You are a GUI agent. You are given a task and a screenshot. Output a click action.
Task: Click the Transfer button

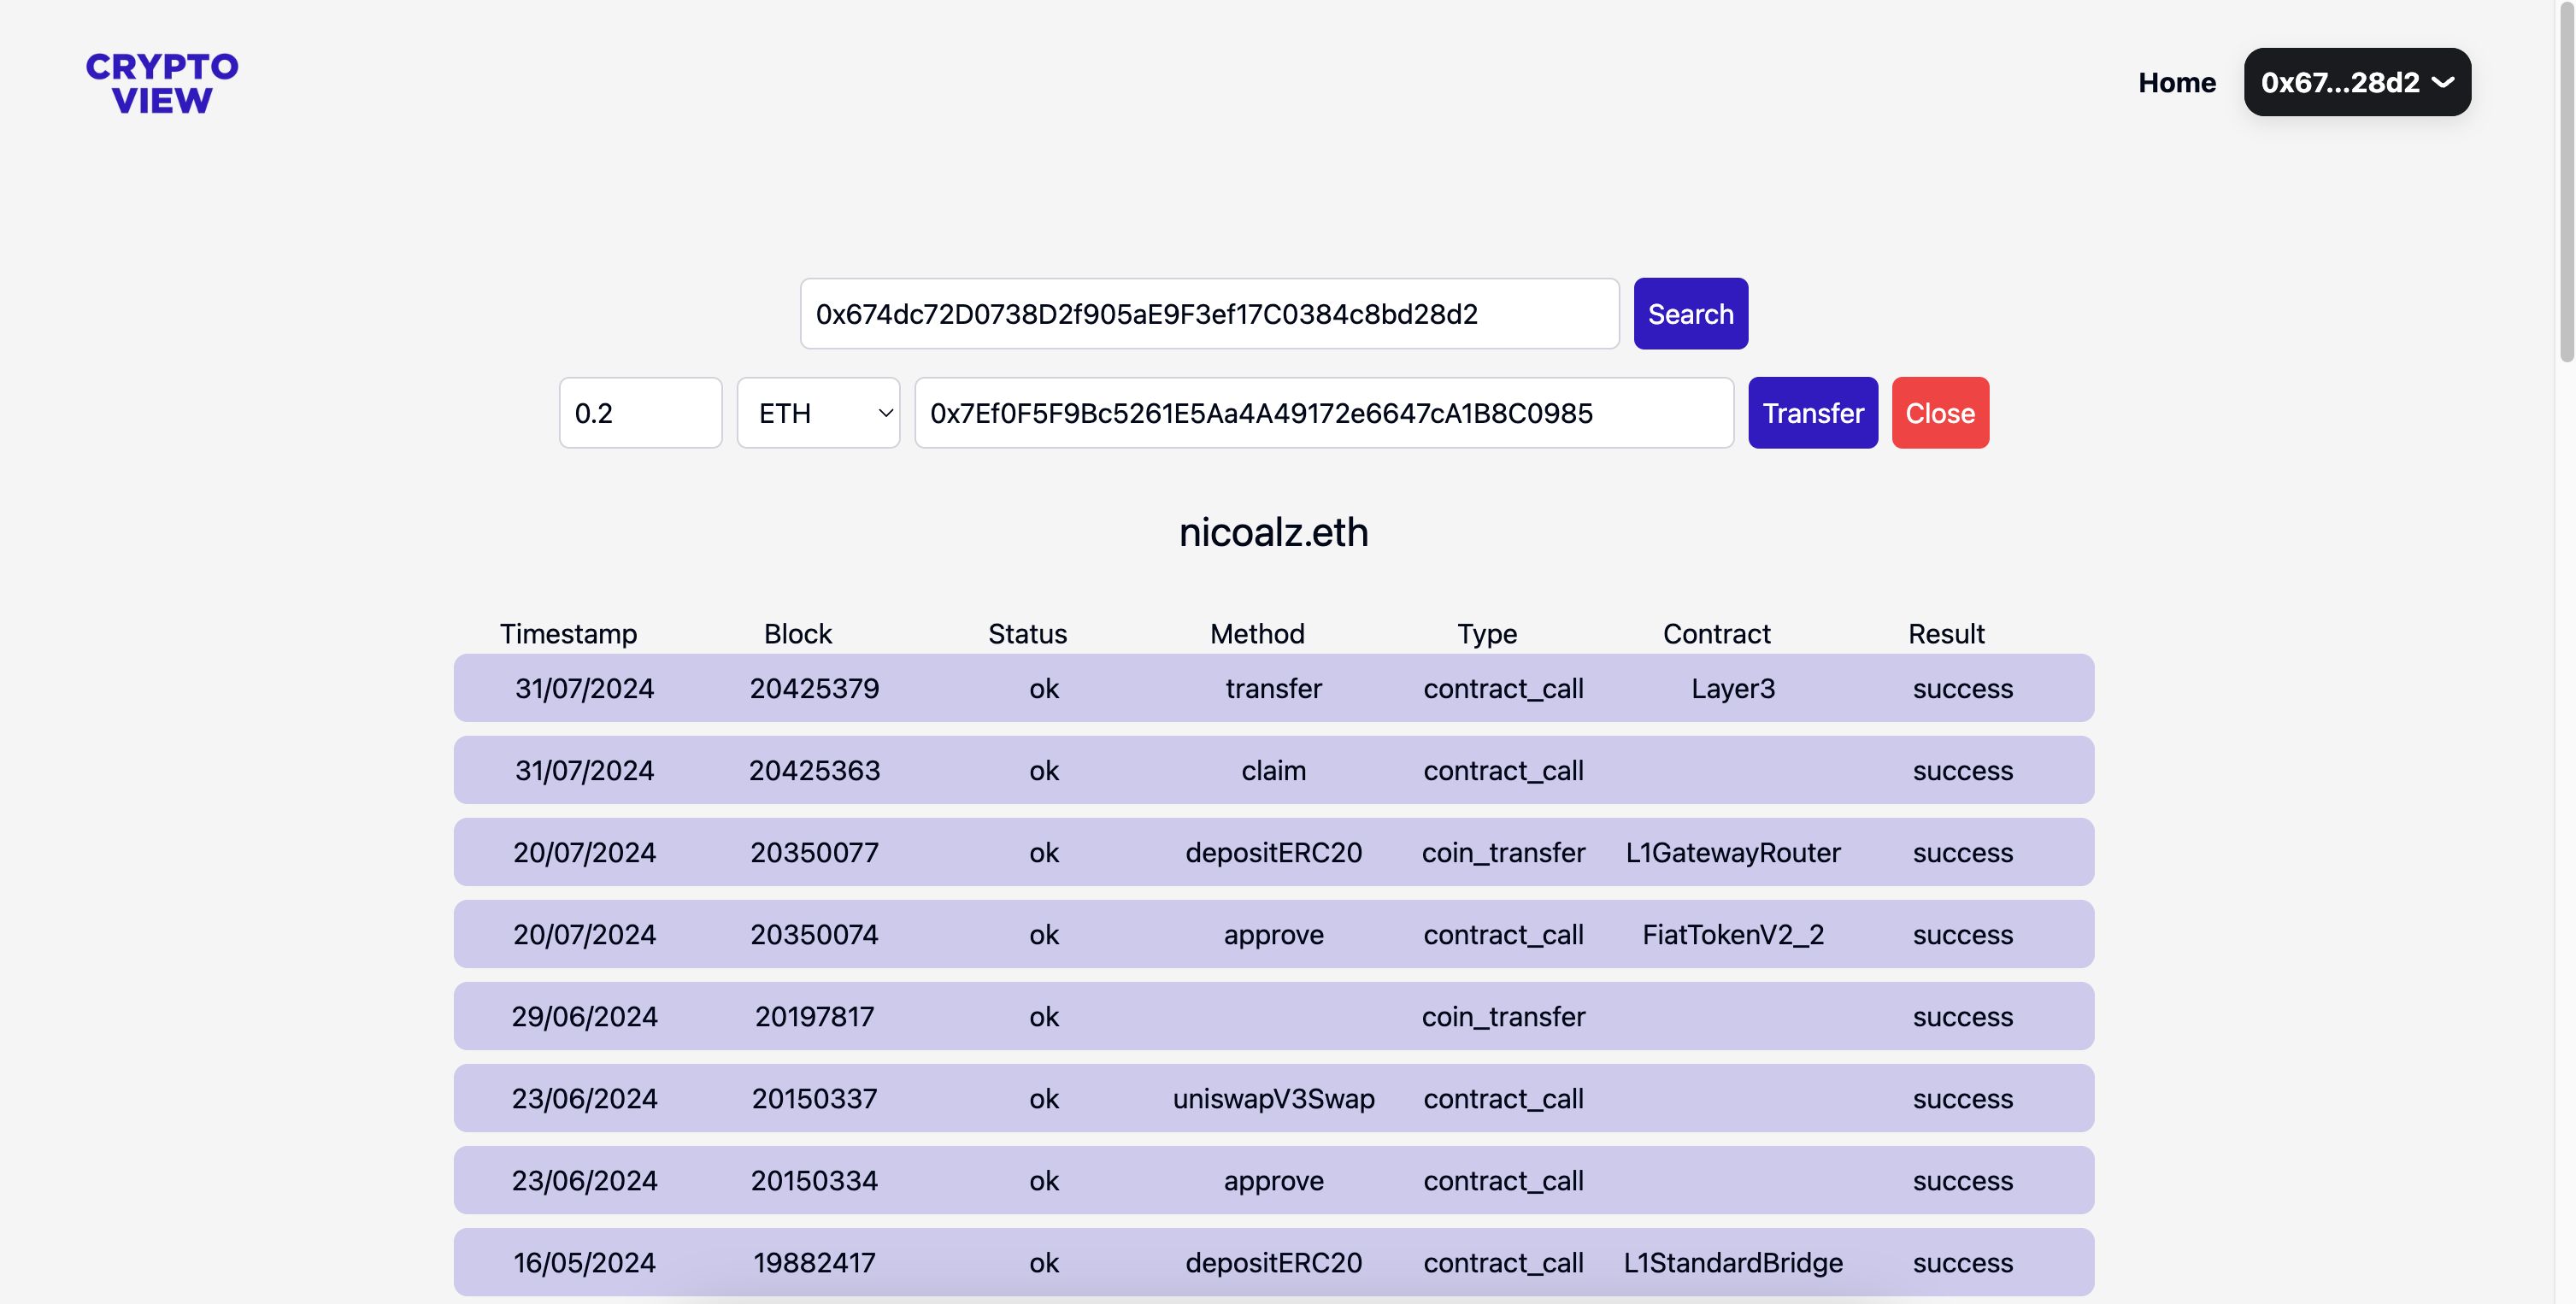point(1812,413)
